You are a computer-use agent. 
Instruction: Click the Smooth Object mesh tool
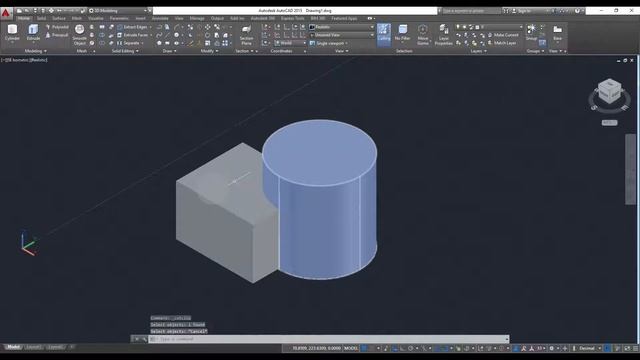coord(79,34)
